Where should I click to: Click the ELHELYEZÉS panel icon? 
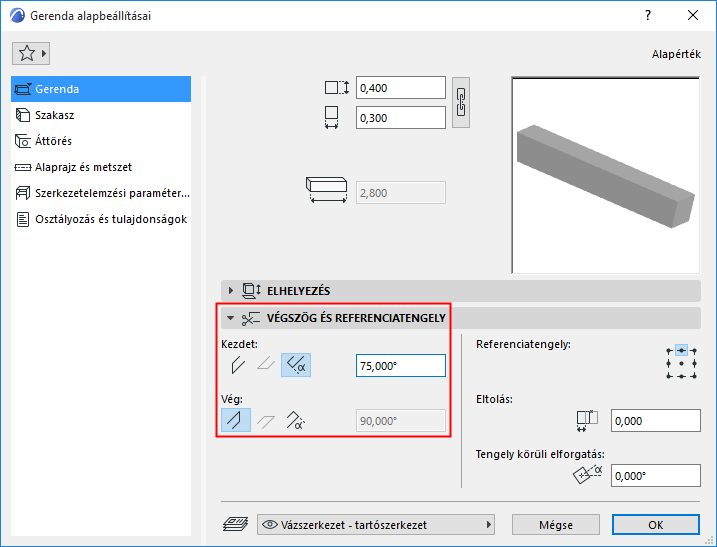pyautogui.click(x=251, y=291)
